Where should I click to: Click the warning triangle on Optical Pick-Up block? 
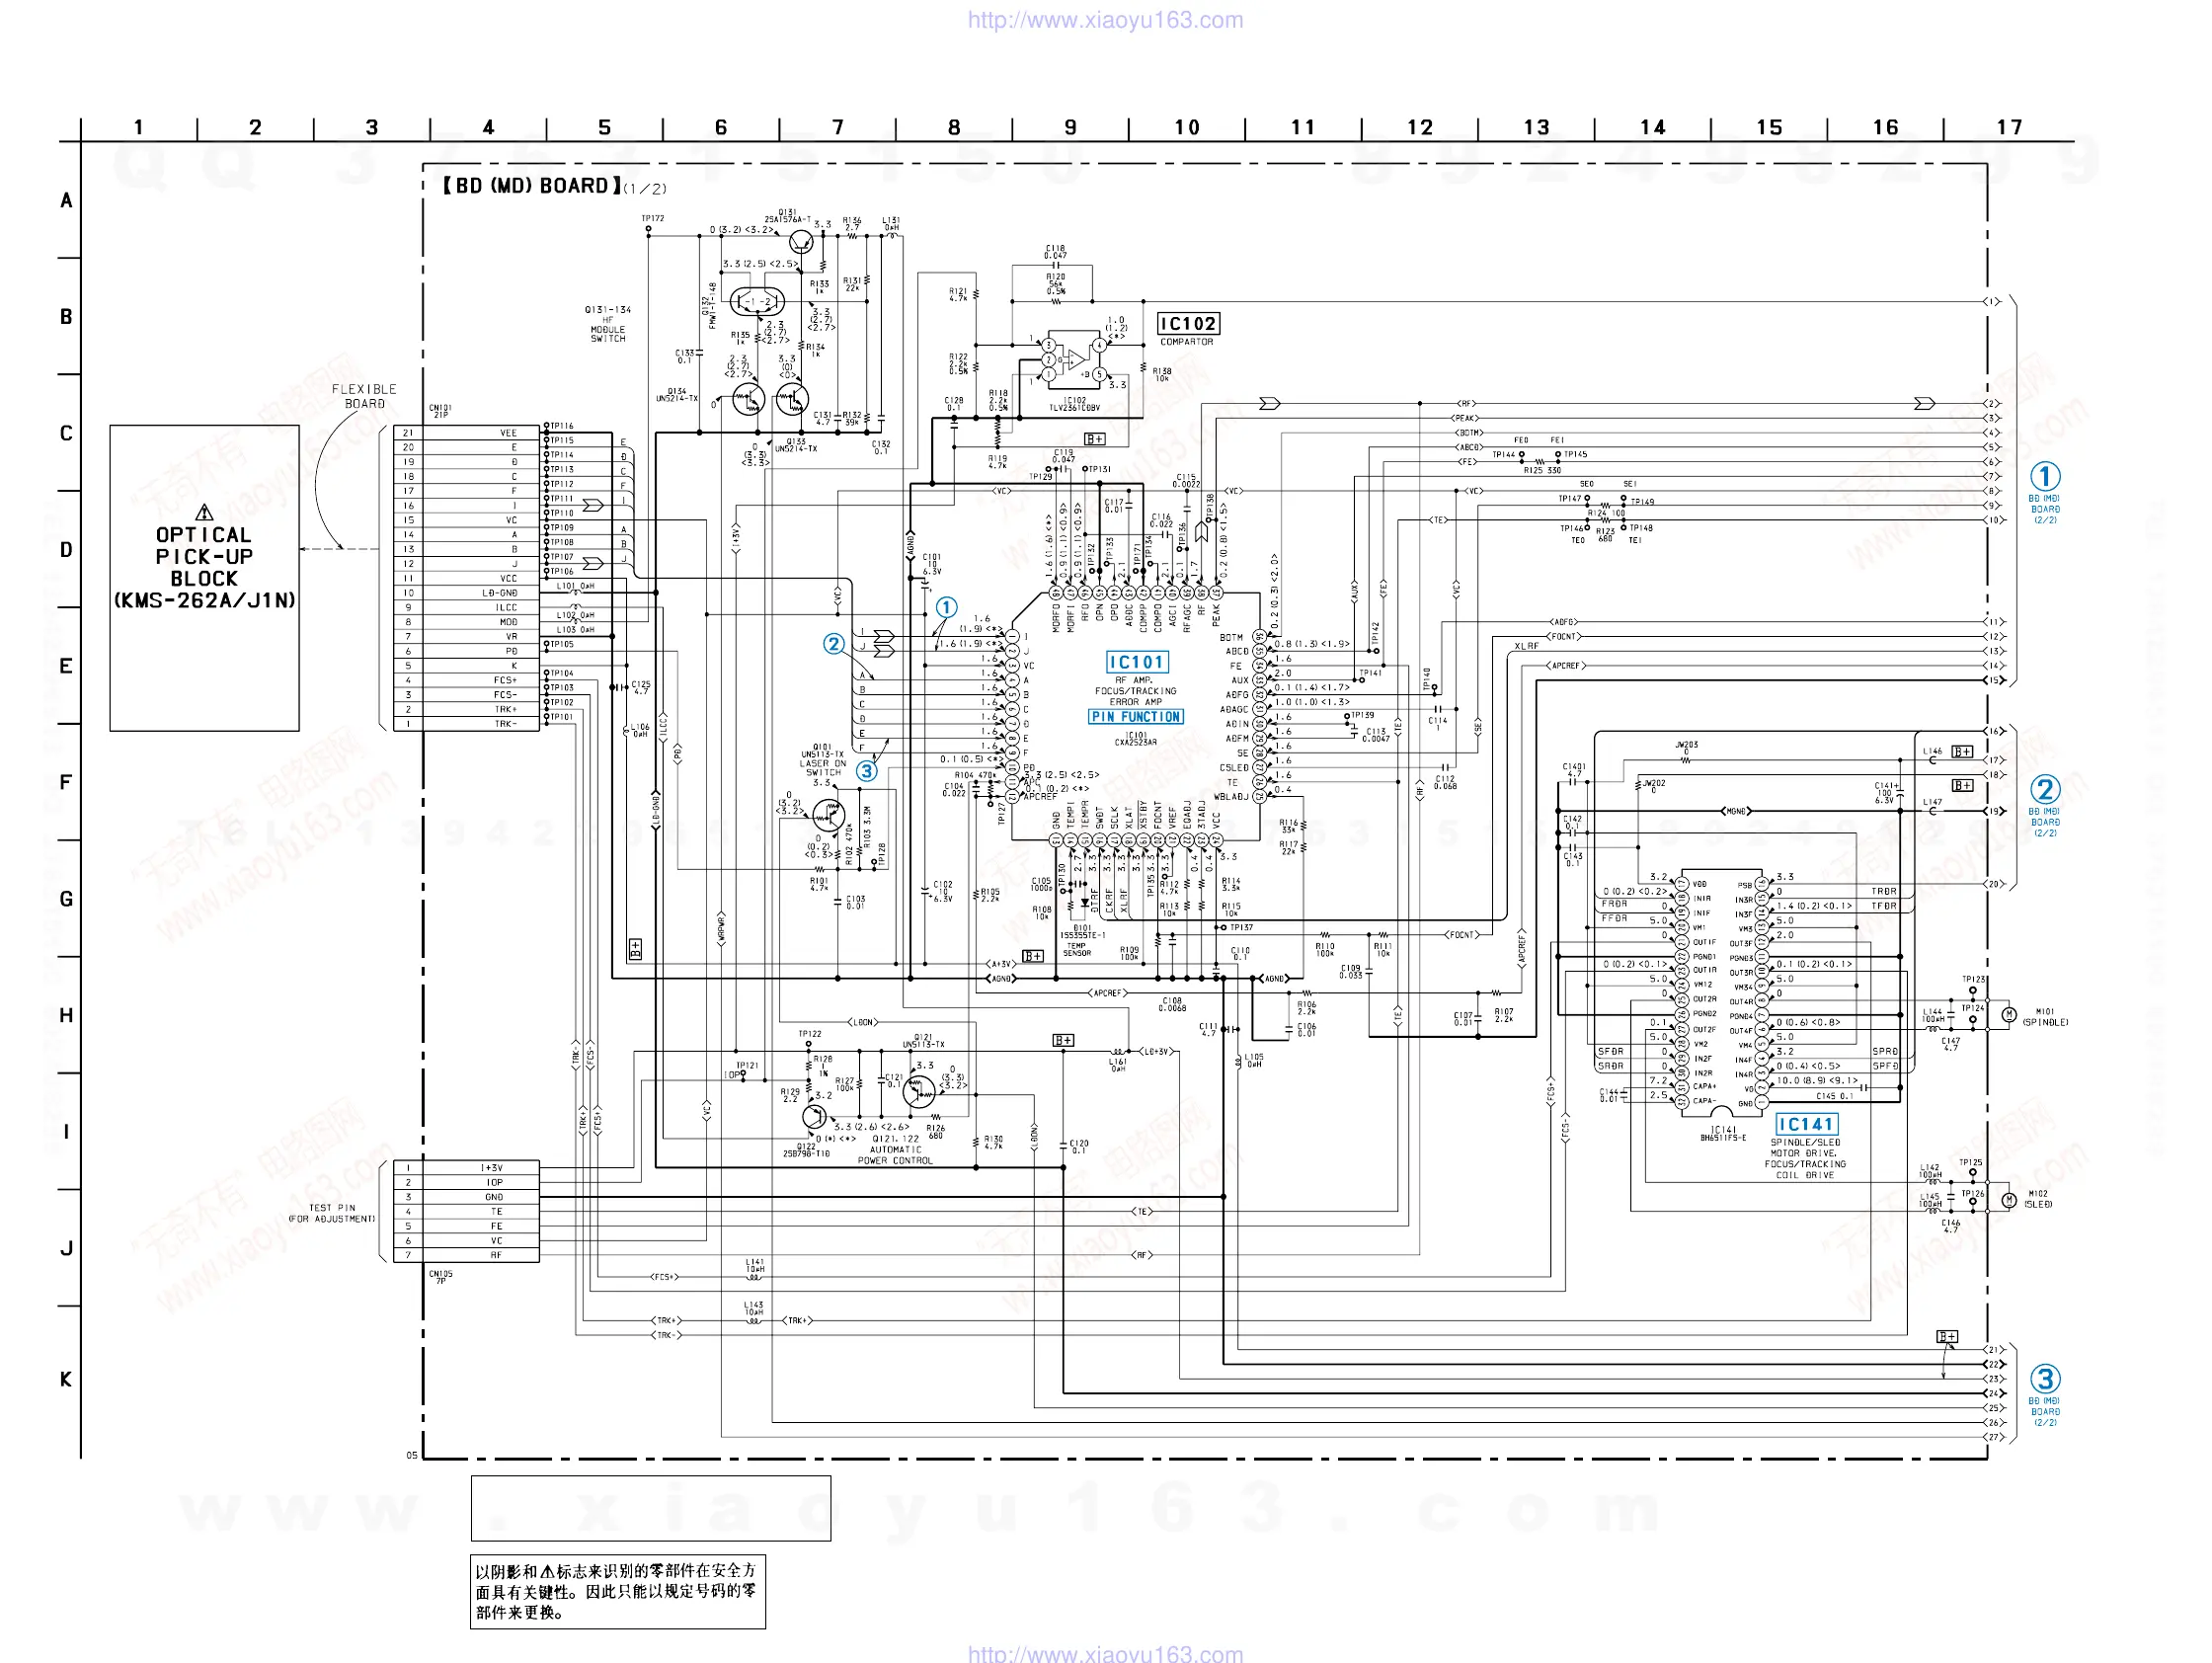pos(204,512)
